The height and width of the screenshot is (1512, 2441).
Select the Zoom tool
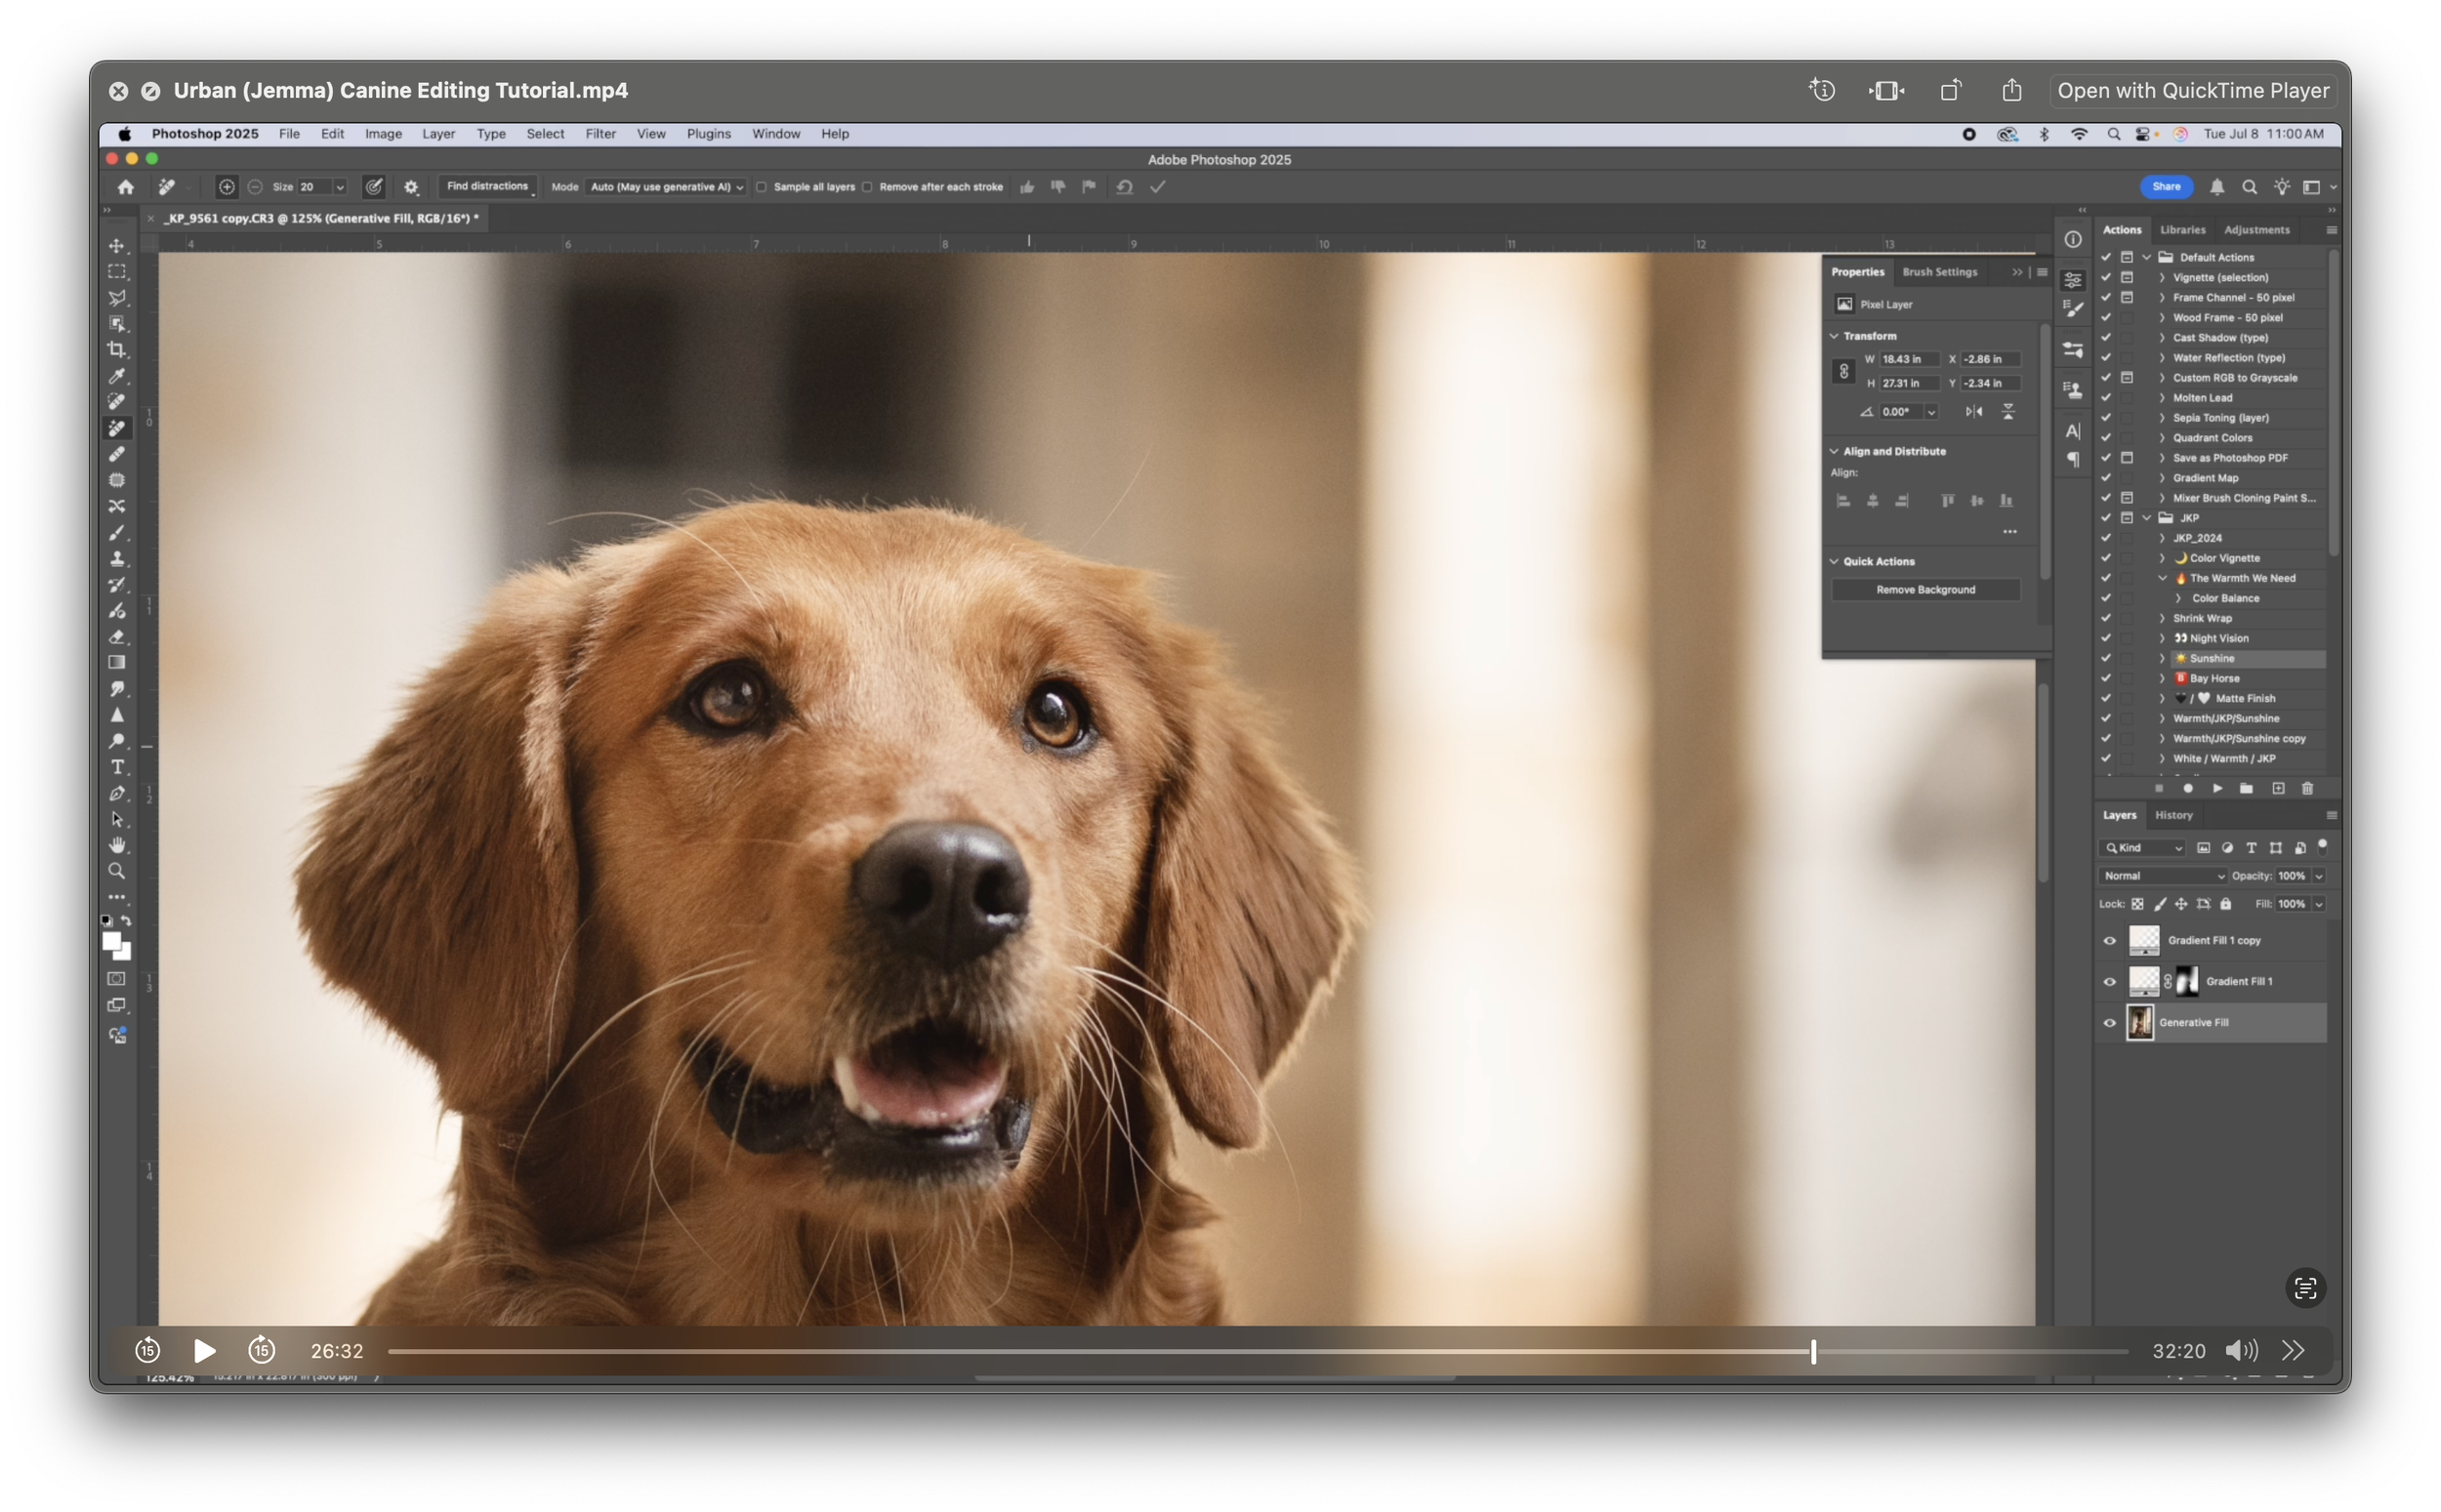coord(117,871)
